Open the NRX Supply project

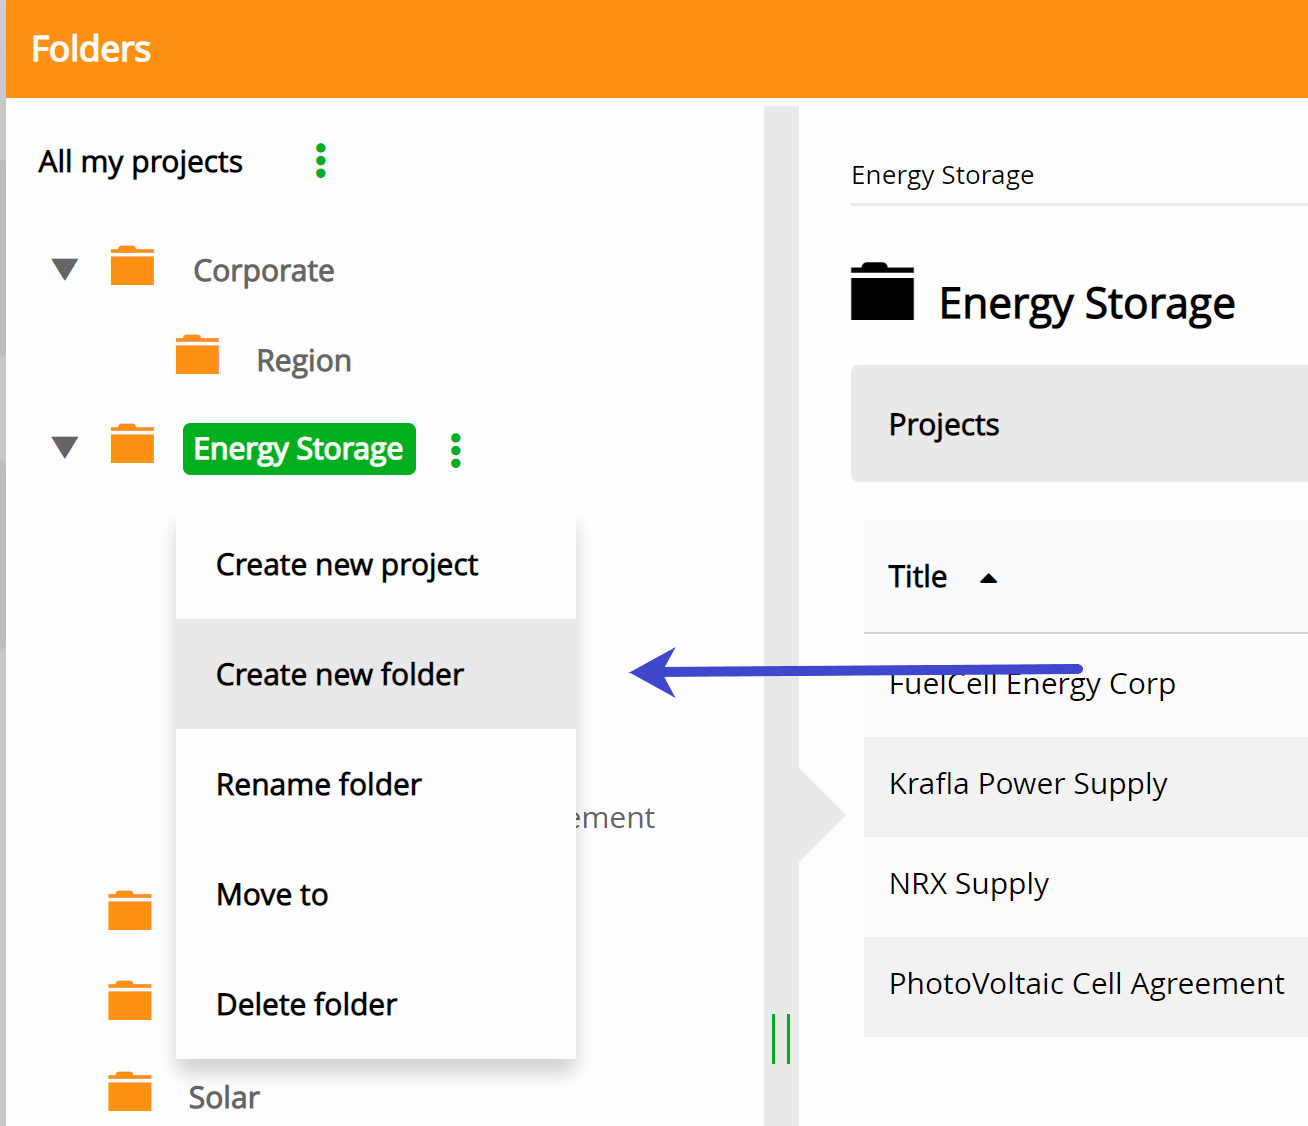pyautogui.click(x=969, y=884)
